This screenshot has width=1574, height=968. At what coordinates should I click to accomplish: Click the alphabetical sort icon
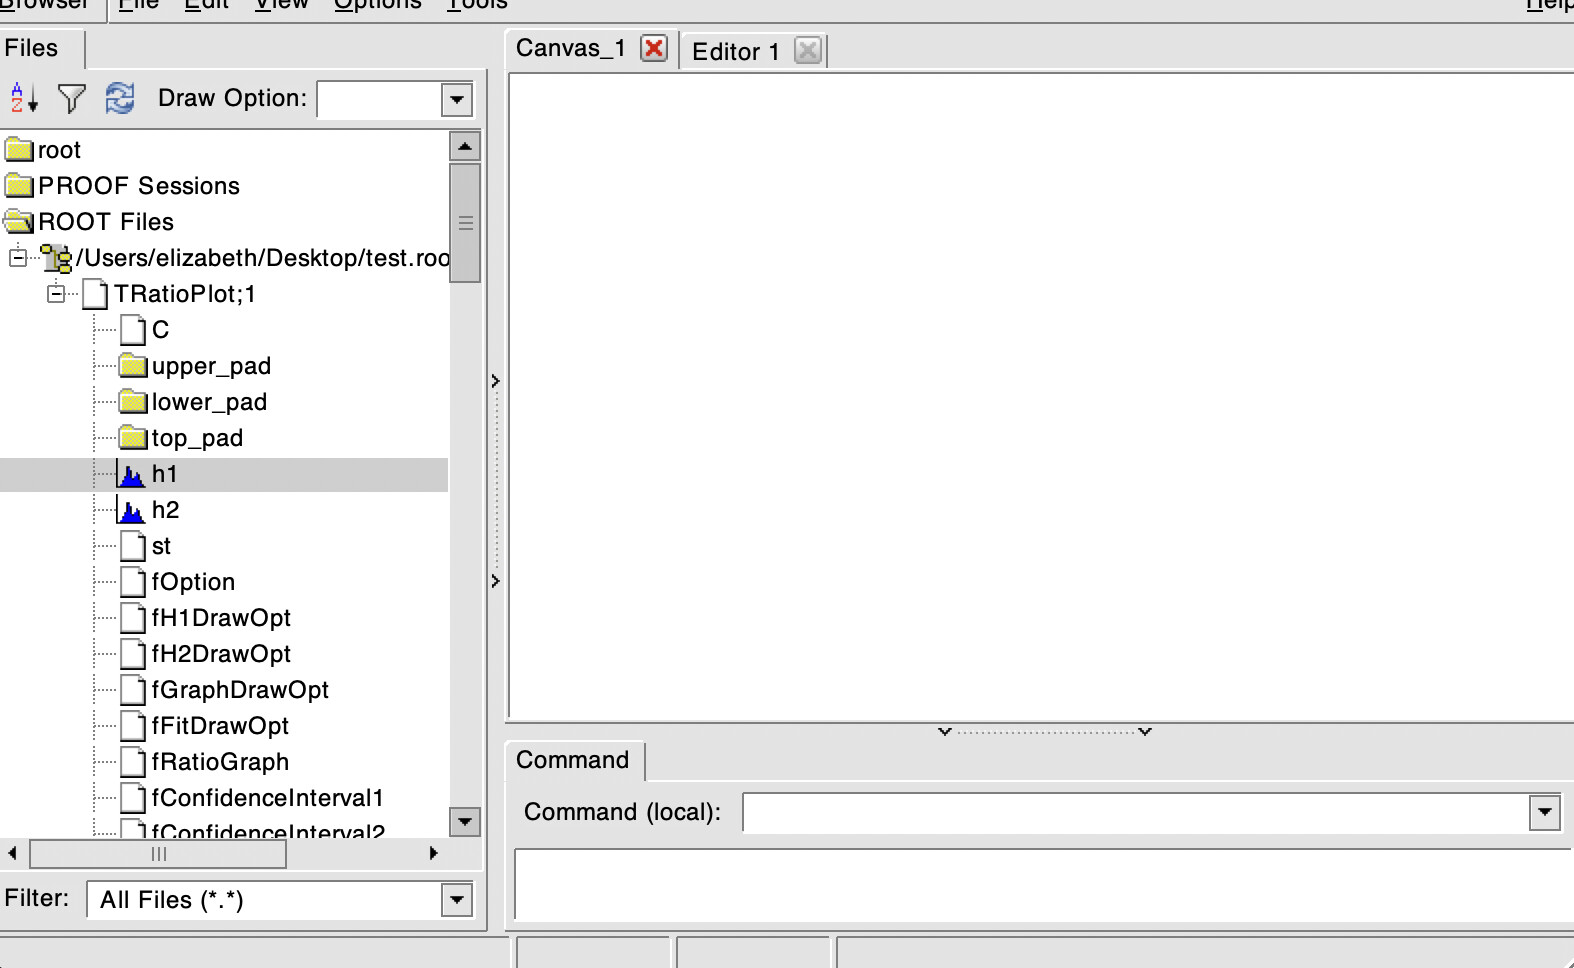coord(24,98)
